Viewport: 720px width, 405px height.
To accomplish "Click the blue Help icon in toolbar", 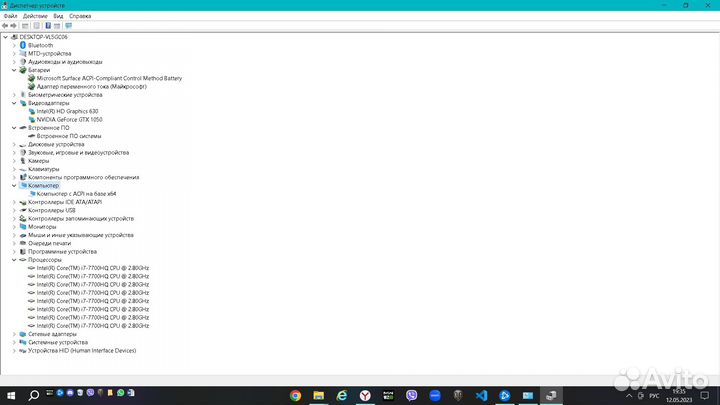I will tap(46, 26).
